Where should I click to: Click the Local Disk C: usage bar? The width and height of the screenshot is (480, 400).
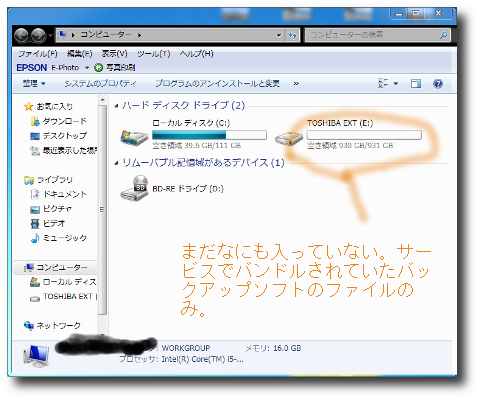tap(209, 135)
